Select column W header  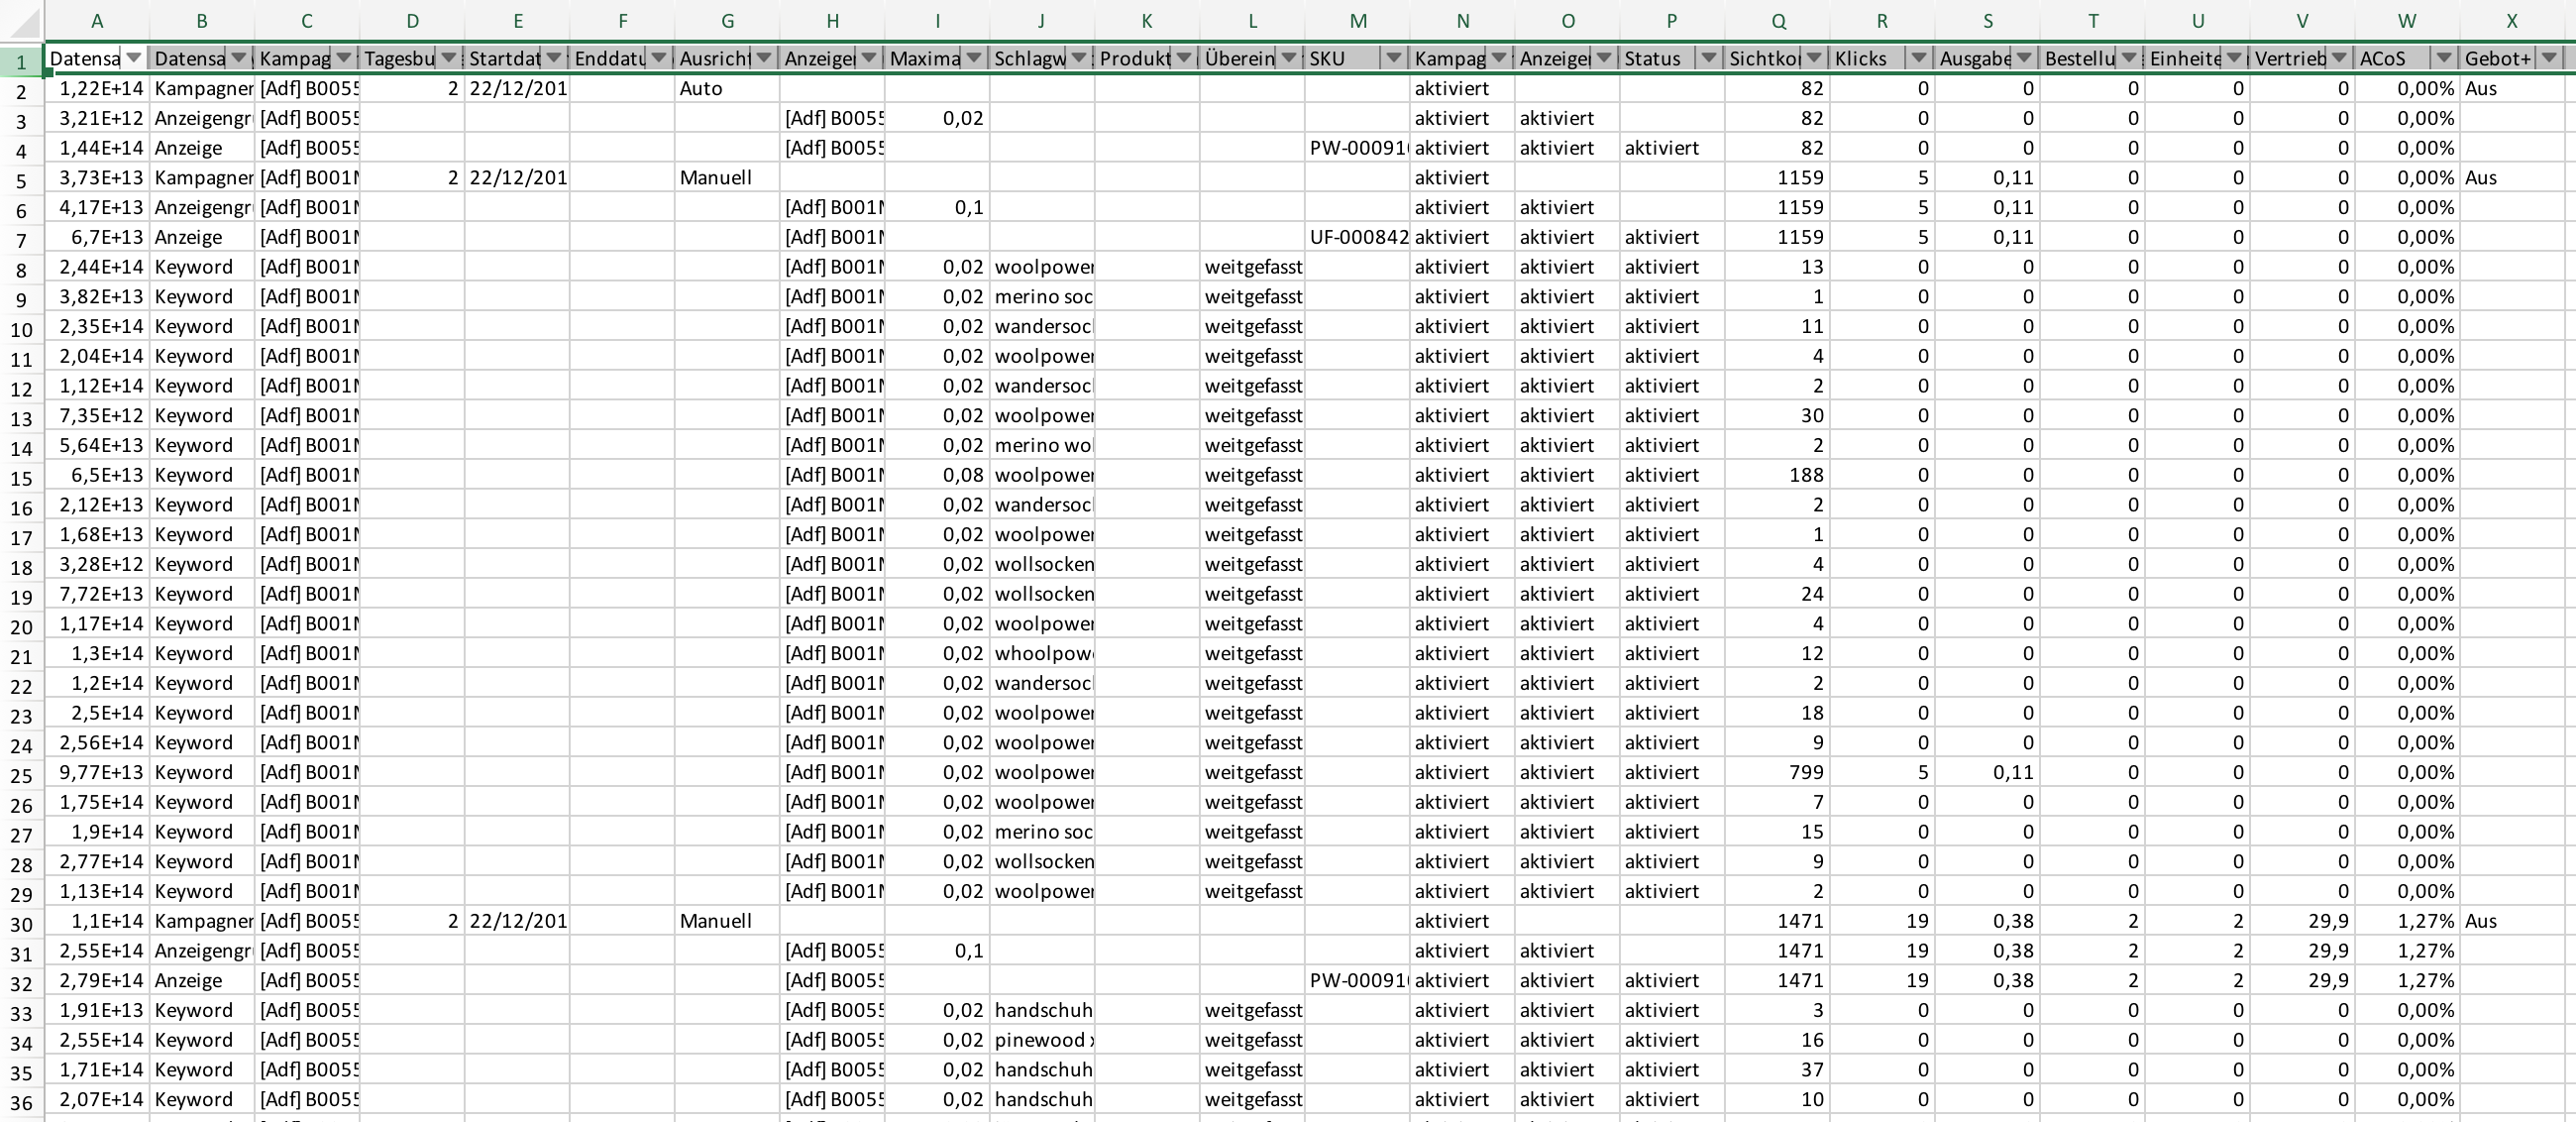[x=2407, y=21]
